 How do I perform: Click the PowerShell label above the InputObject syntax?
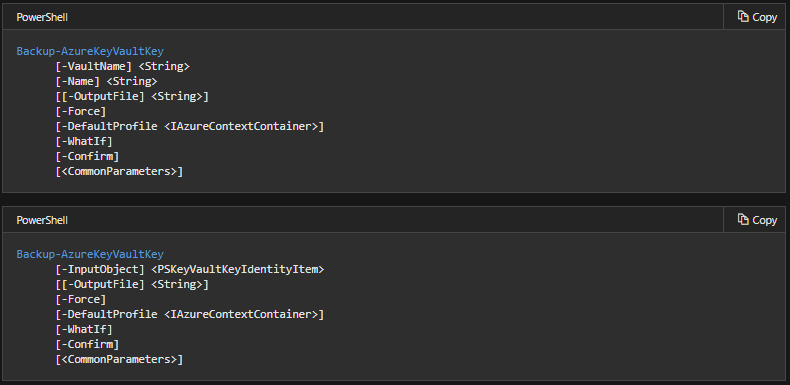(x=42, y=220)
